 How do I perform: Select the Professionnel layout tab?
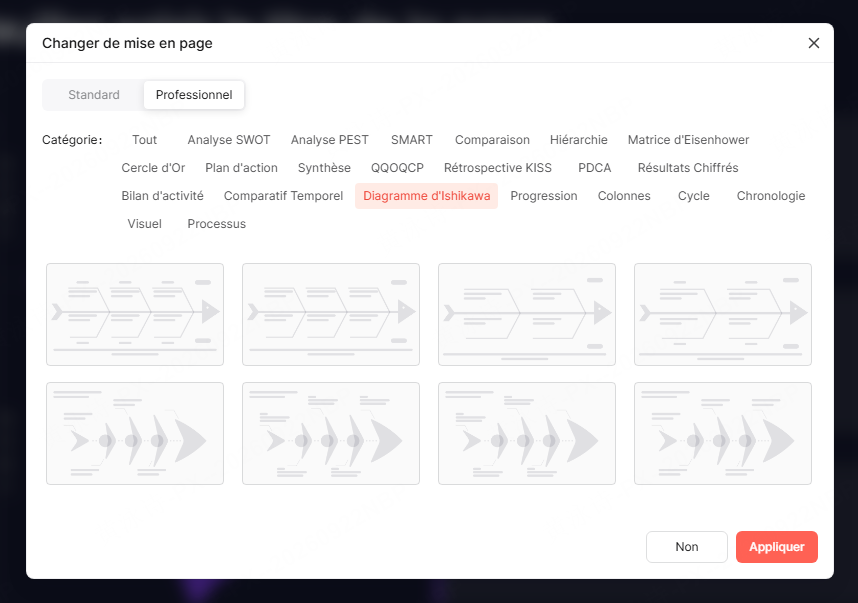pyautogui.click(x=194, y=95)
